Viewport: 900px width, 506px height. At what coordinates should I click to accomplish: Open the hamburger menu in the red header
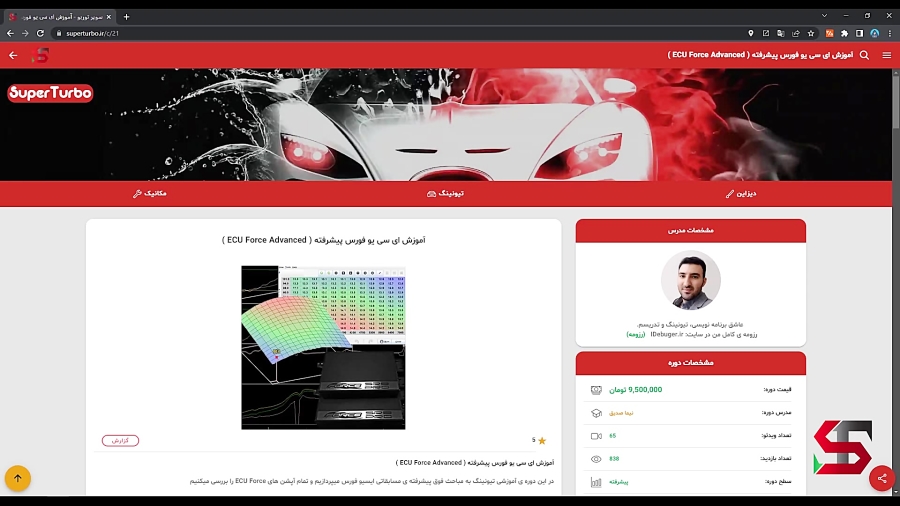click(886, 55)
